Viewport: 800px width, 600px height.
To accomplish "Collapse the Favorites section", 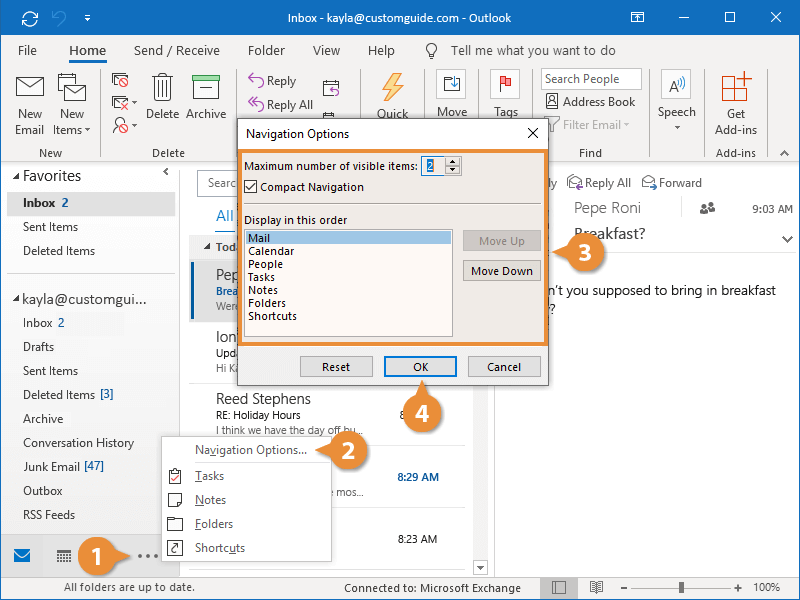I will pos(16,176).
